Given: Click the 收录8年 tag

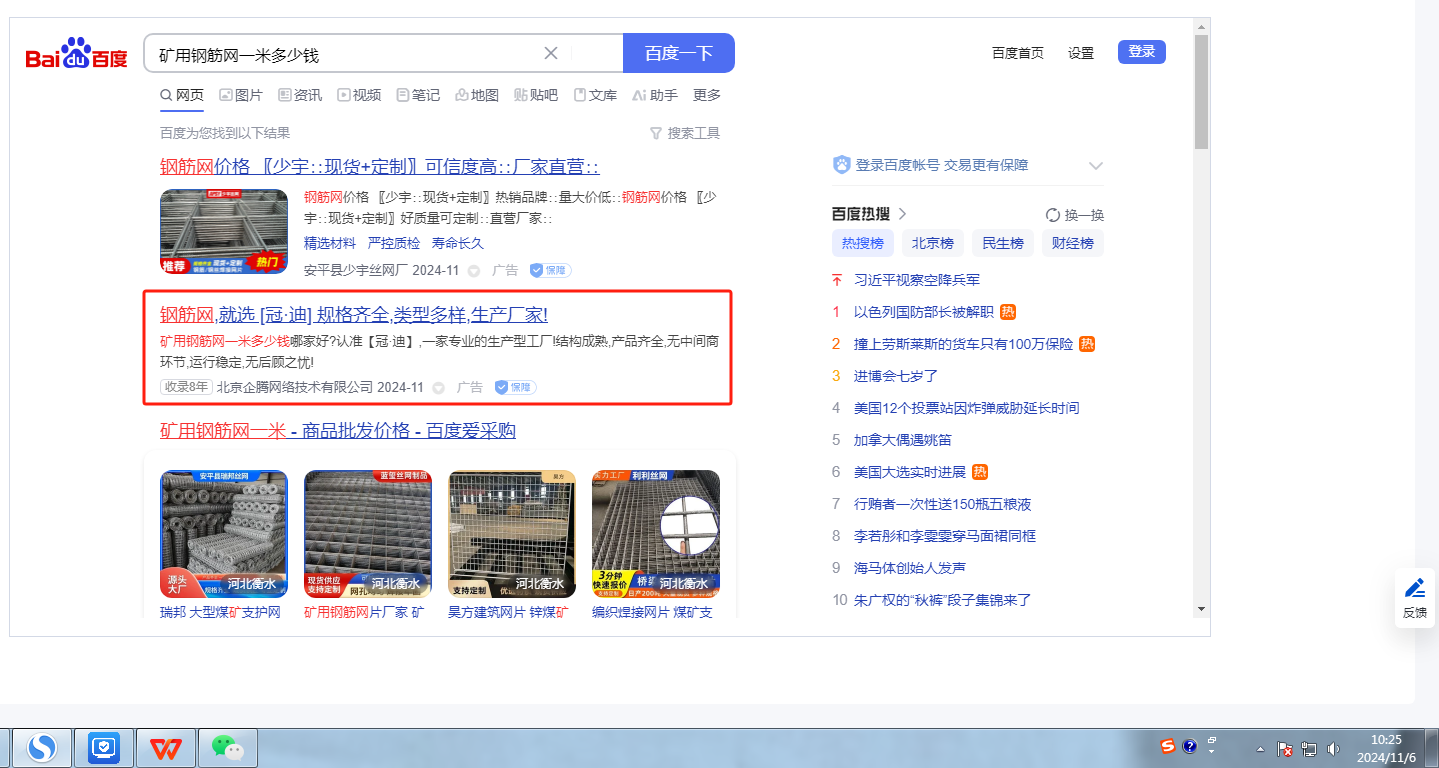Looking at the screenshot, I should pyautogui.click(x=186, y=387).
